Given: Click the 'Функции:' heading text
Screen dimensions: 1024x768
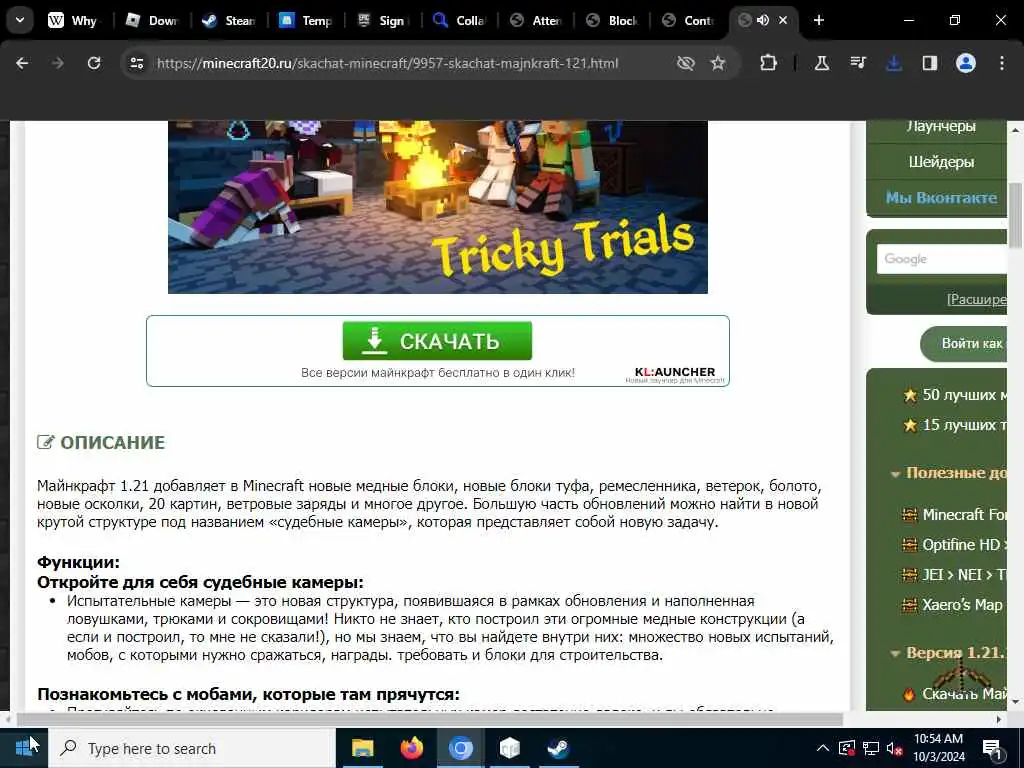Looking at the screenshot, I should [78, 562].
